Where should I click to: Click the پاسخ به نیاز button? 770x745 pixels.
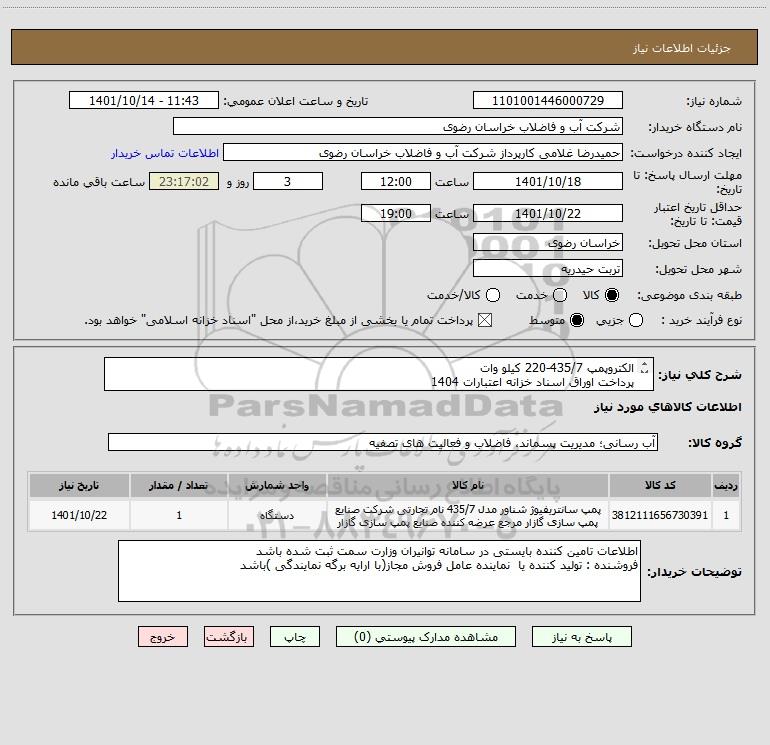tap(581, 637)
